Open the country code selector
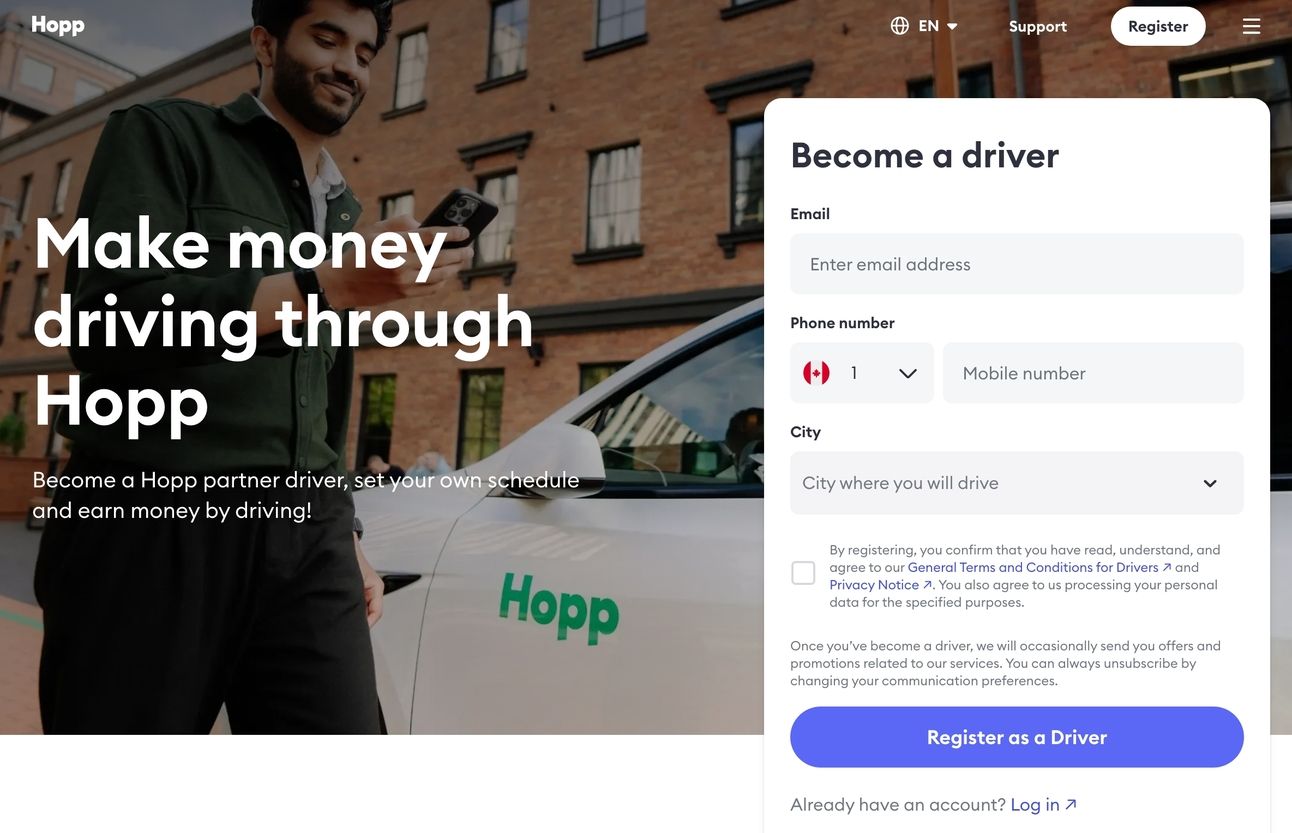The height and width of the screenshot is (833, 1292). point(862,373)
